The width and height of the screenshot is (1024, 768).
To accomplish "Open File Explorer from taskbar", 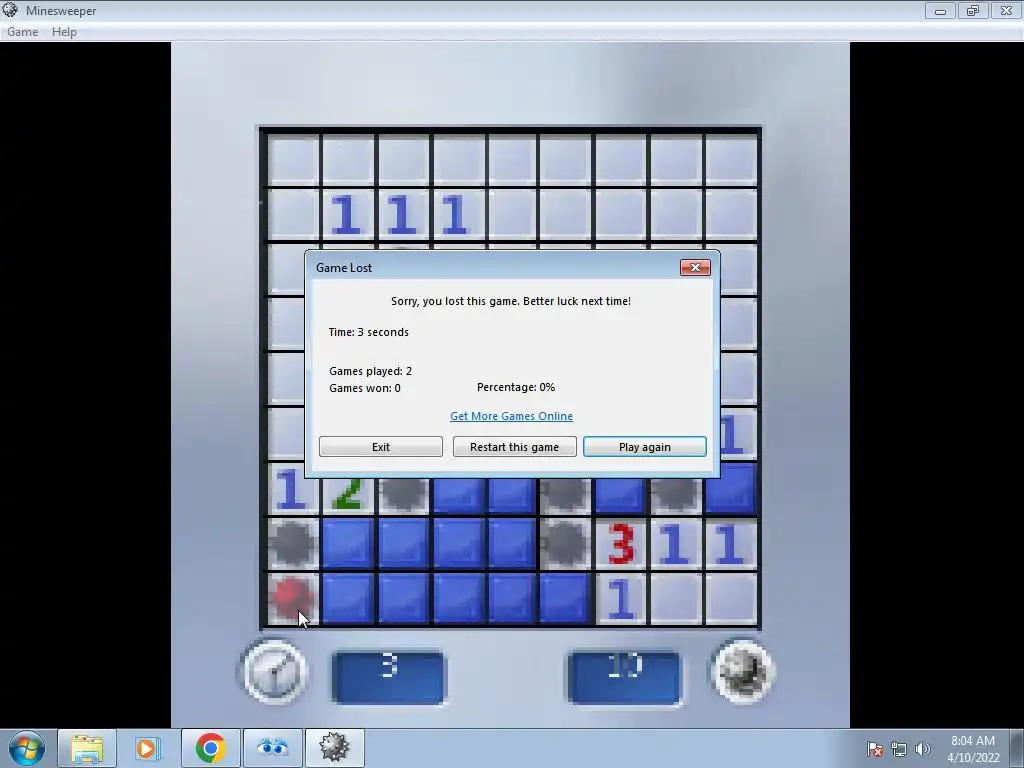I will 87,748.
